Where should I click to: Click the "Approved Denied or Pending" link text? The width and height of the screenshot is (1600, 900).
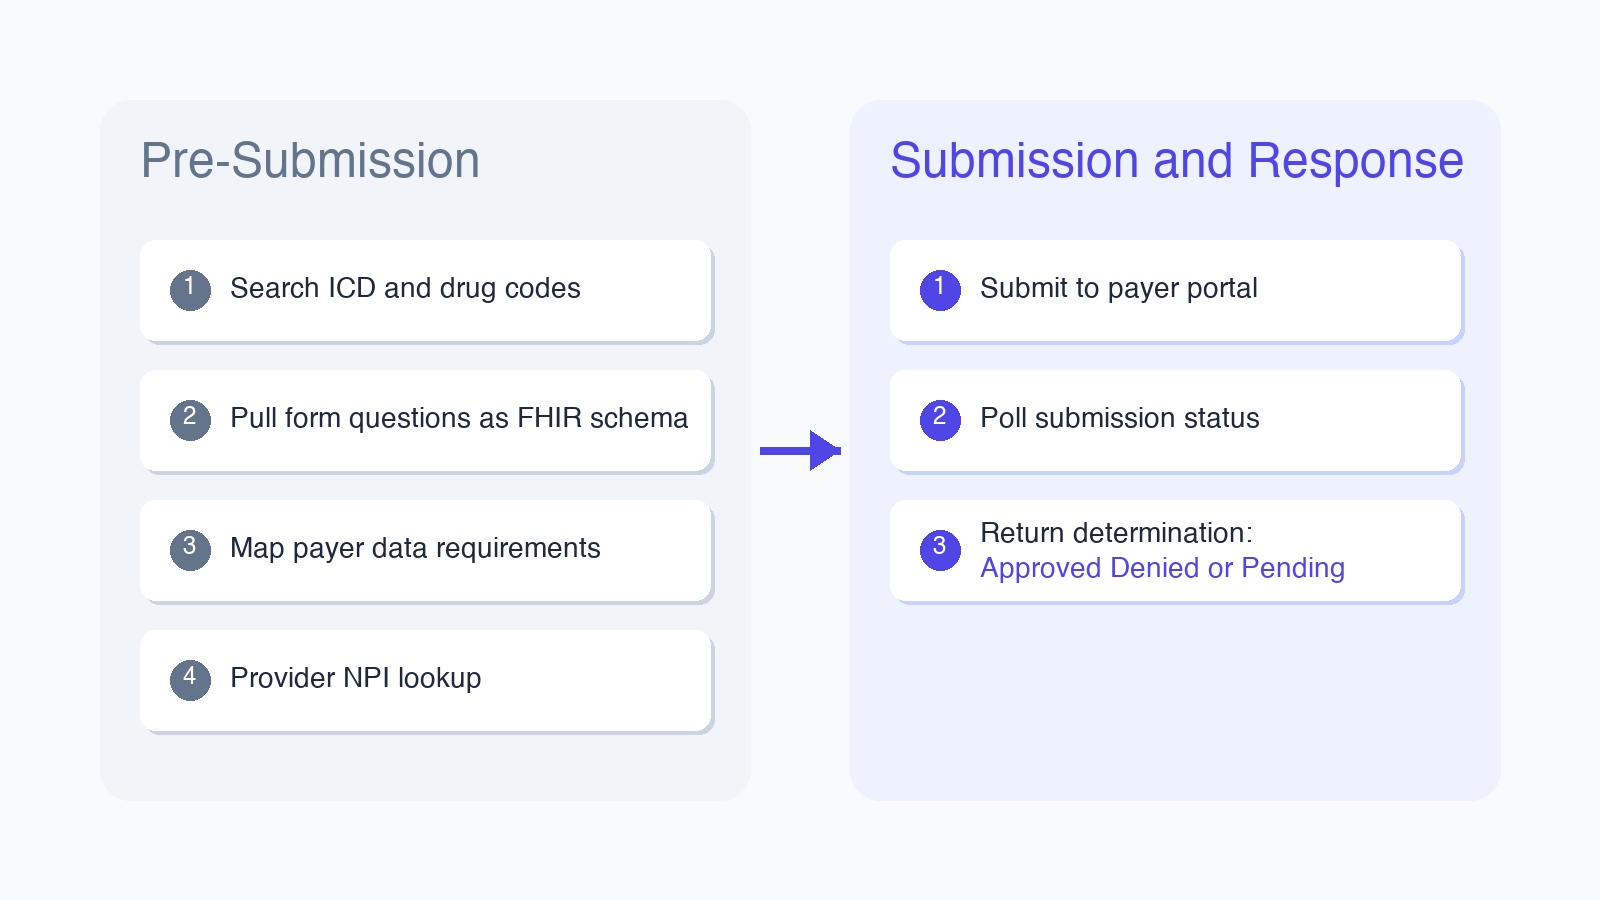(1162, 568)
